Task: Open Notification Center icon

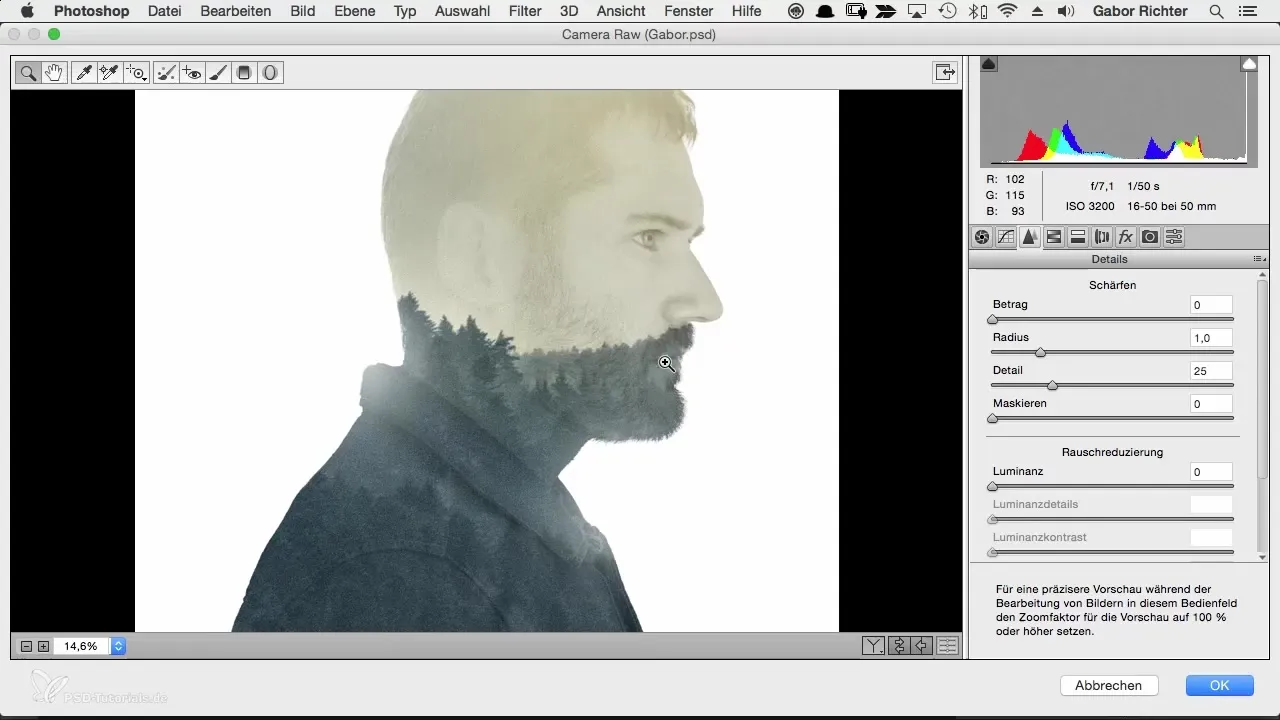Action: (x=1245, y=12)
